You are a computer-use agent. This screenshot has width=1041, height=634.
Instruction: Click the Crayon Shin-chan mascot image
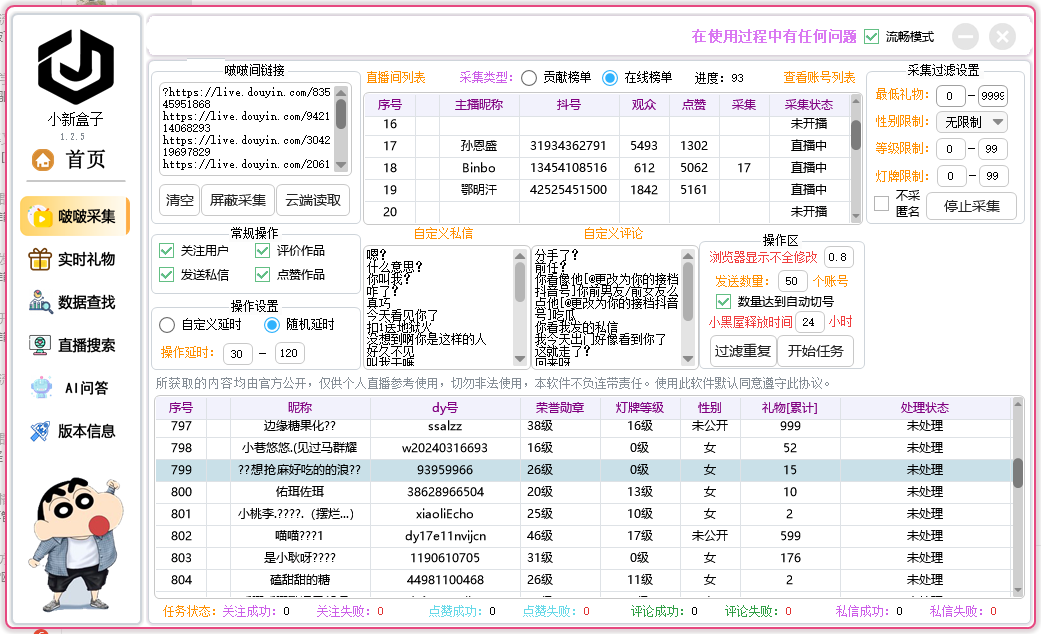point(75,543)
